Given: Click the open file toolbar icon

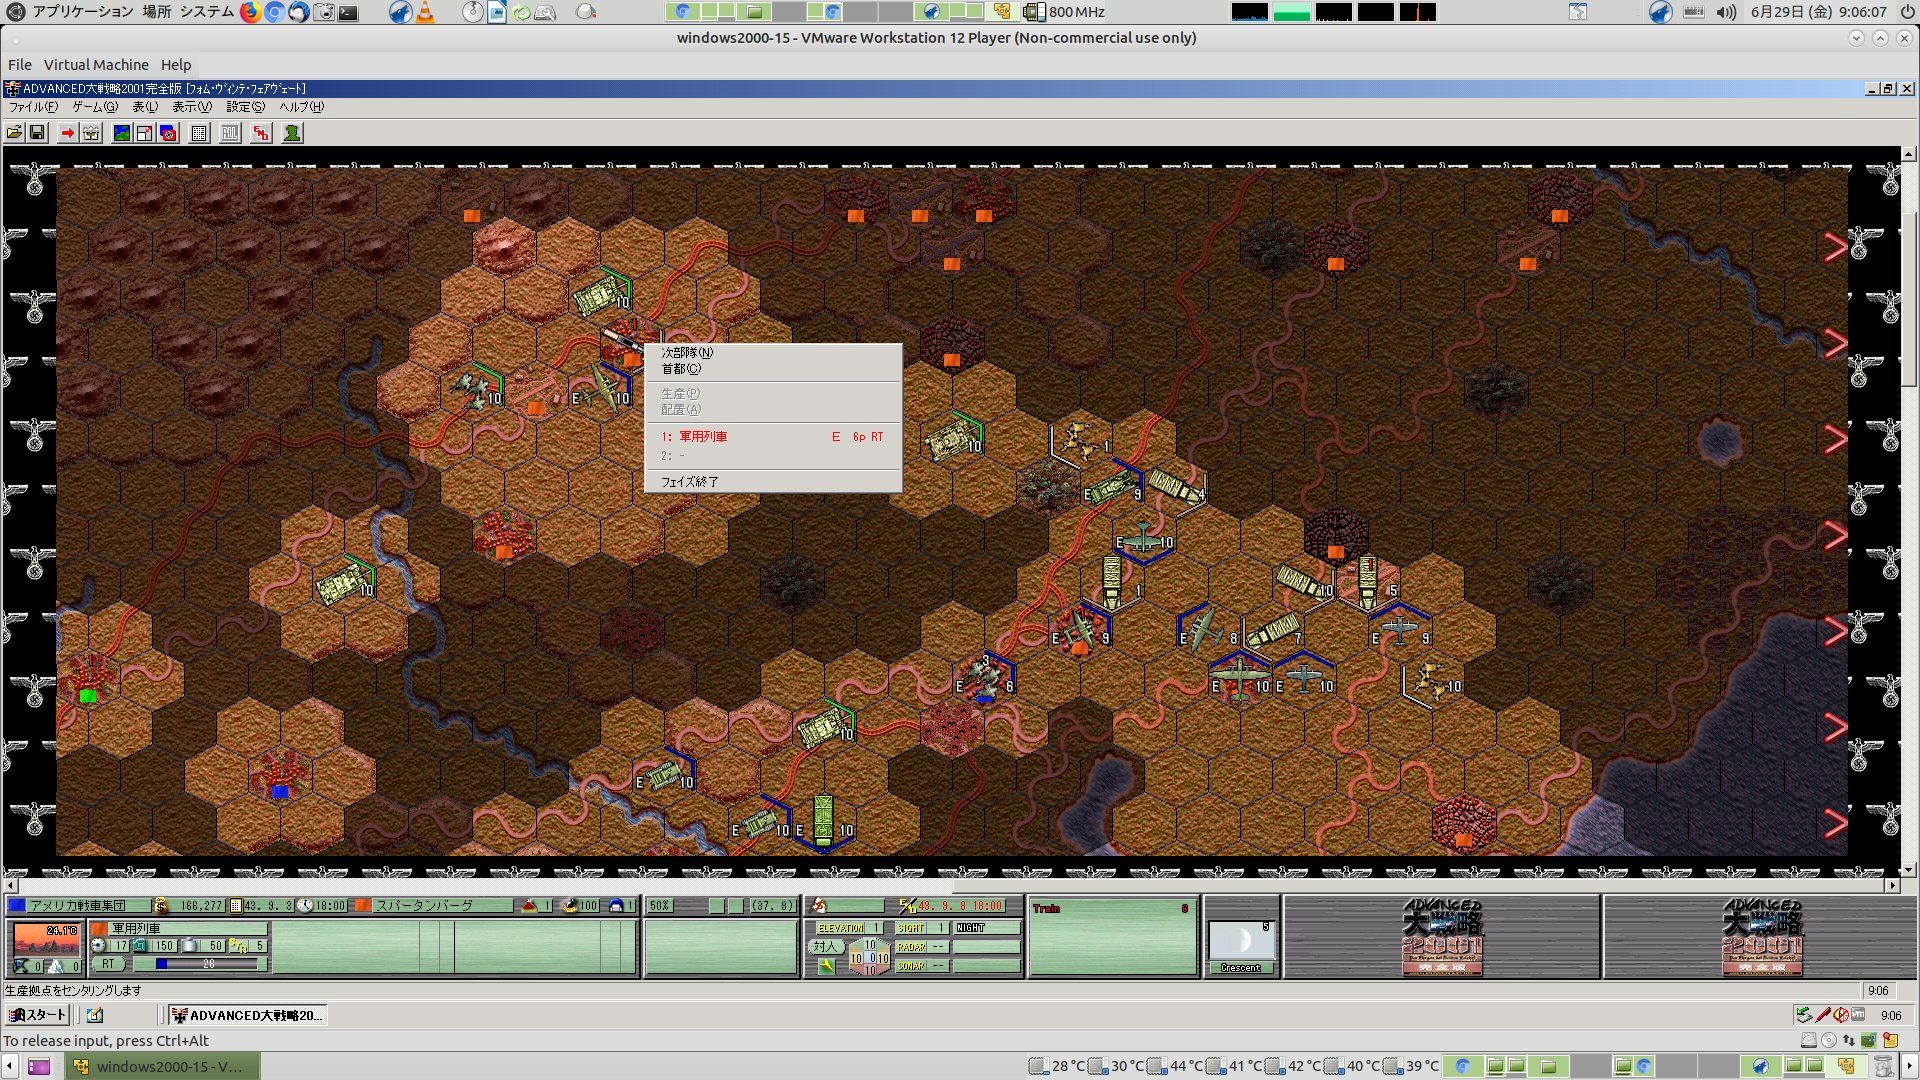Looking at the screenshot, I should click(14, 133).
